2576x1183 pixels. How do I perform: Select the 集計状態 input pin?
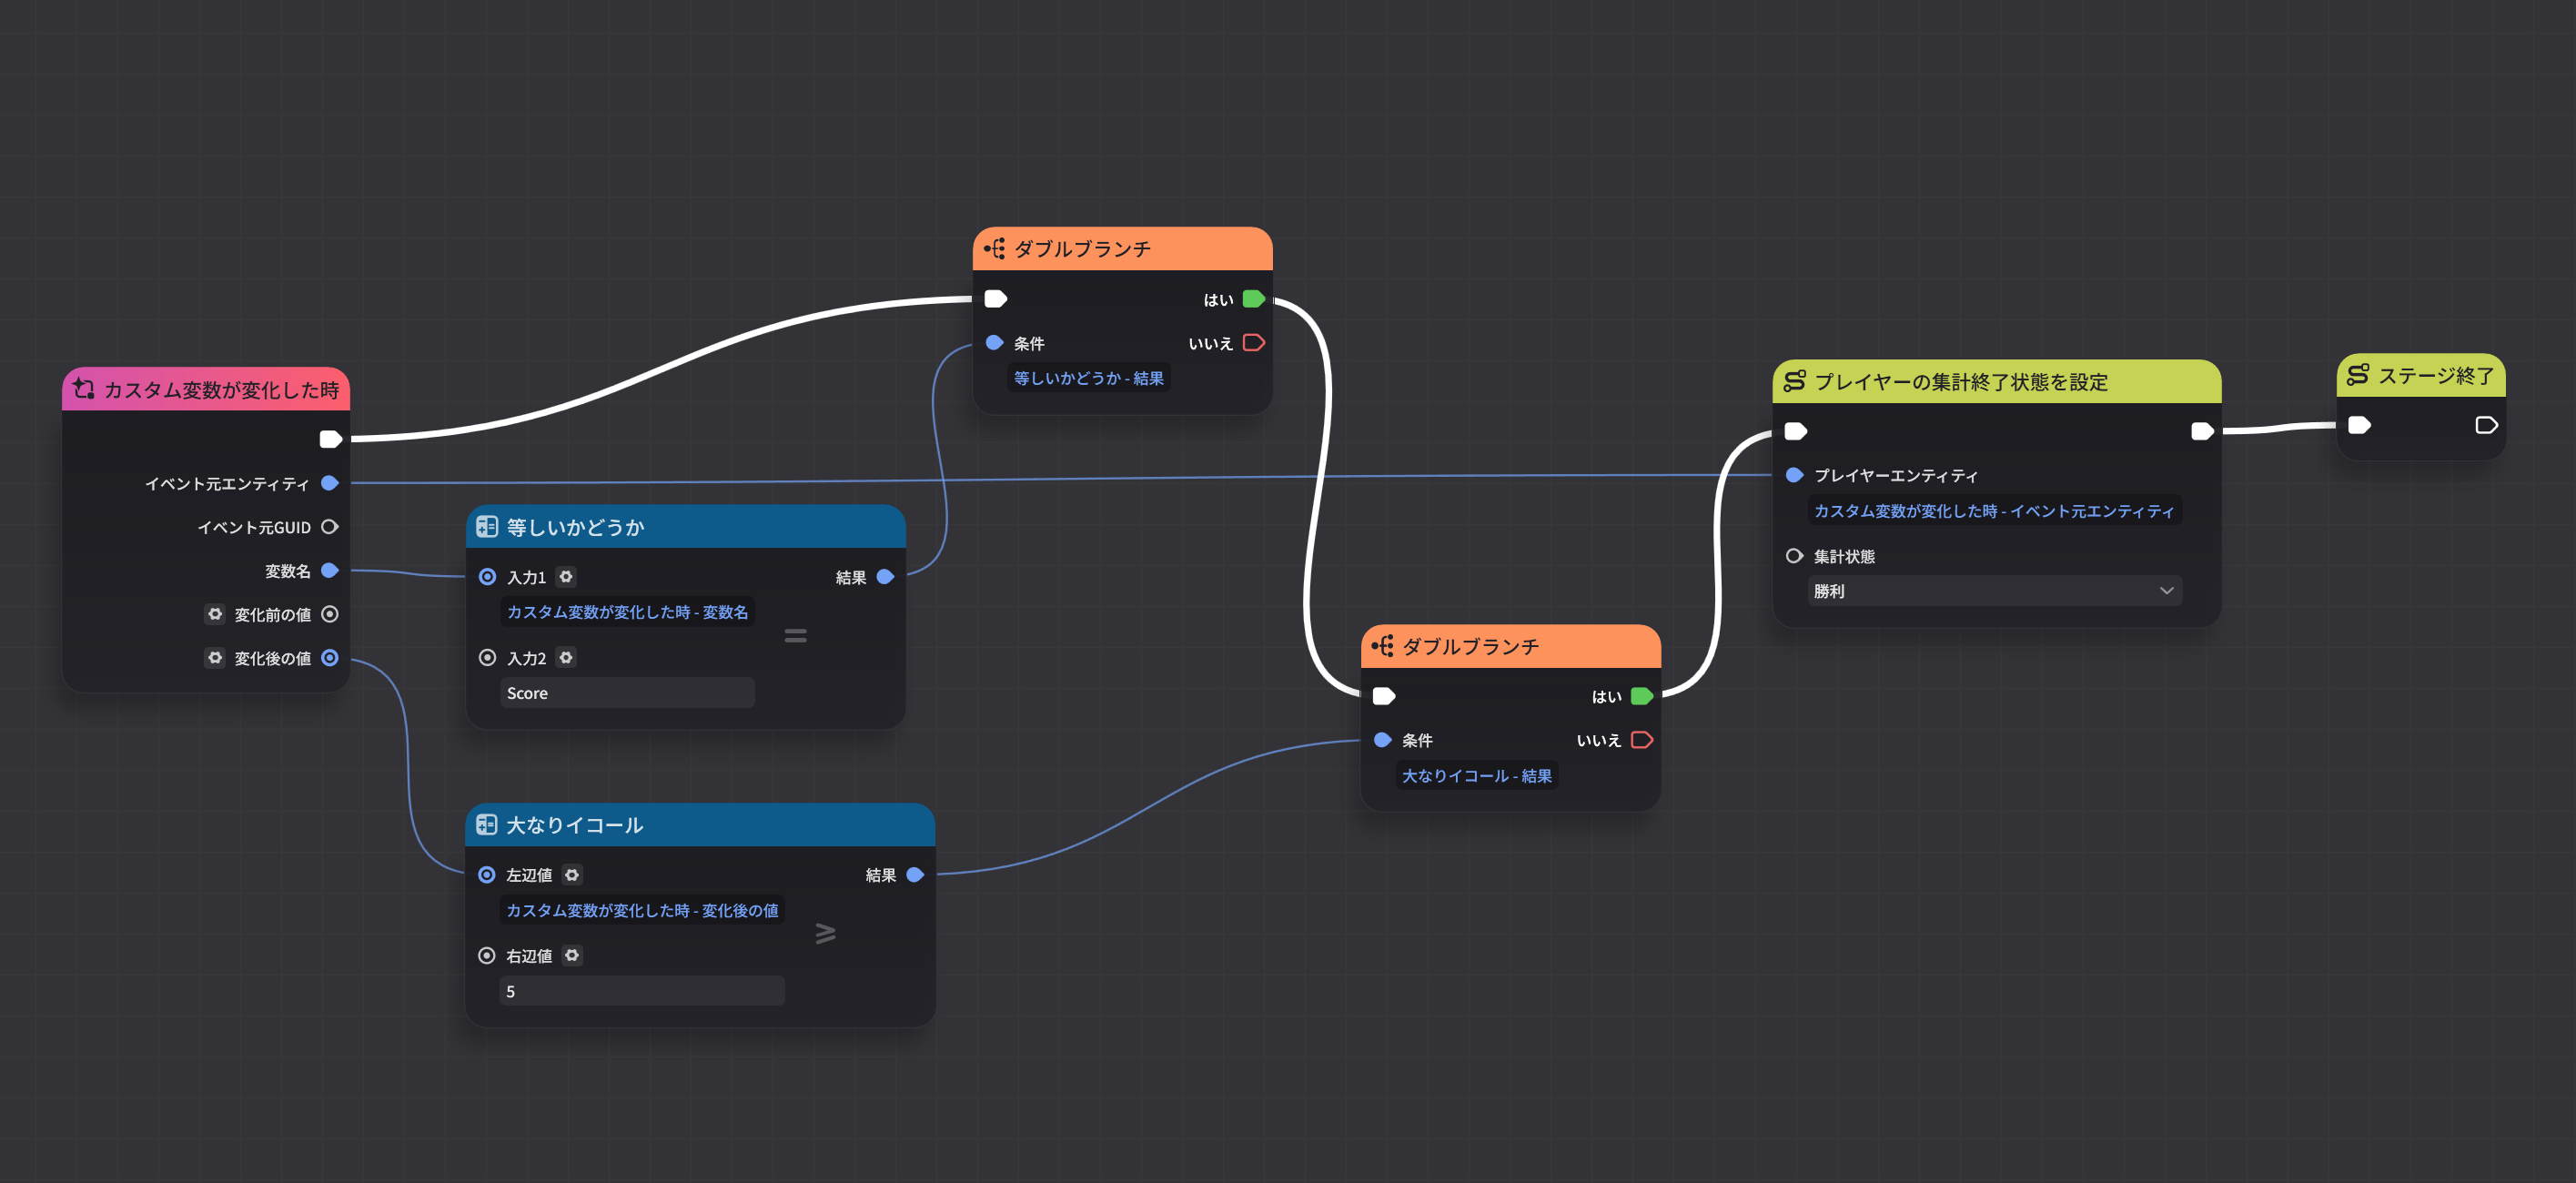tap(1794, 556)
